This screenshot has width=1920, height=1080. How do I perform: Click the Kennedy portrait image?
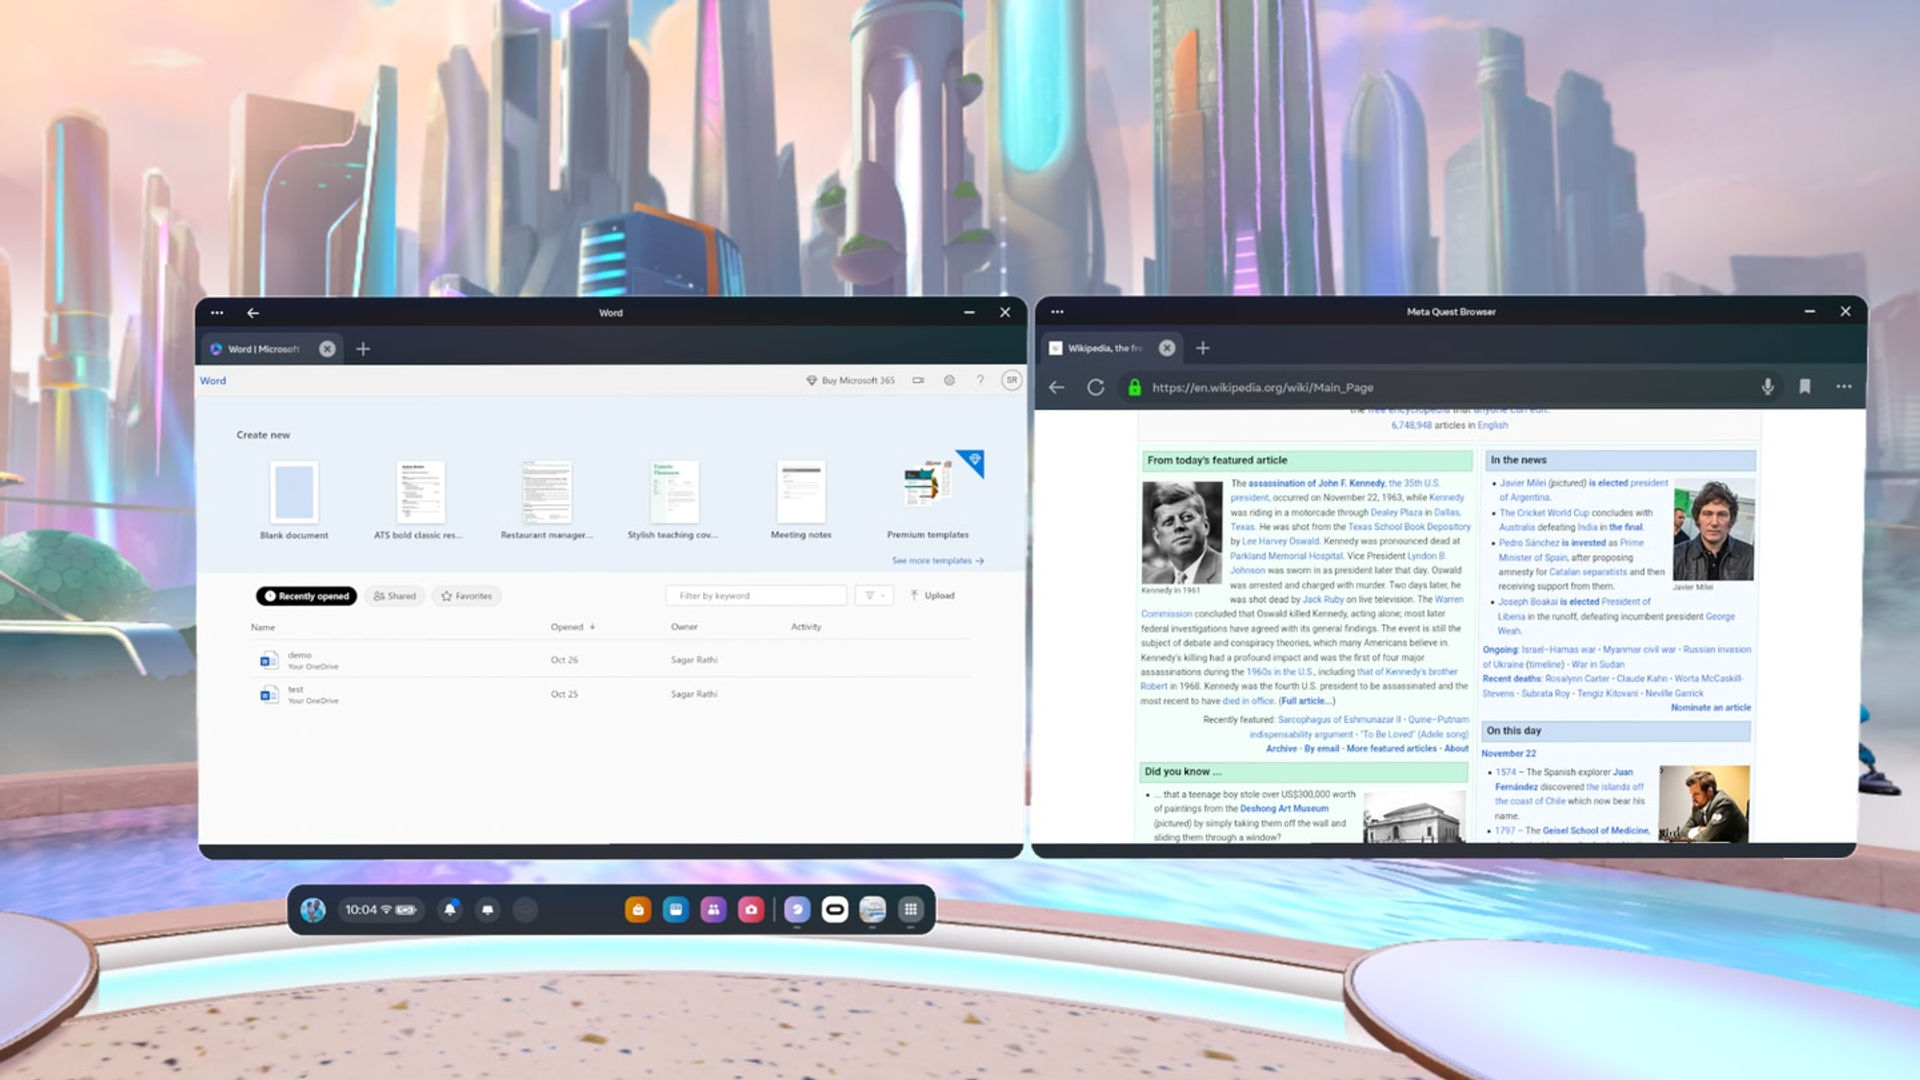[1182, 532]
